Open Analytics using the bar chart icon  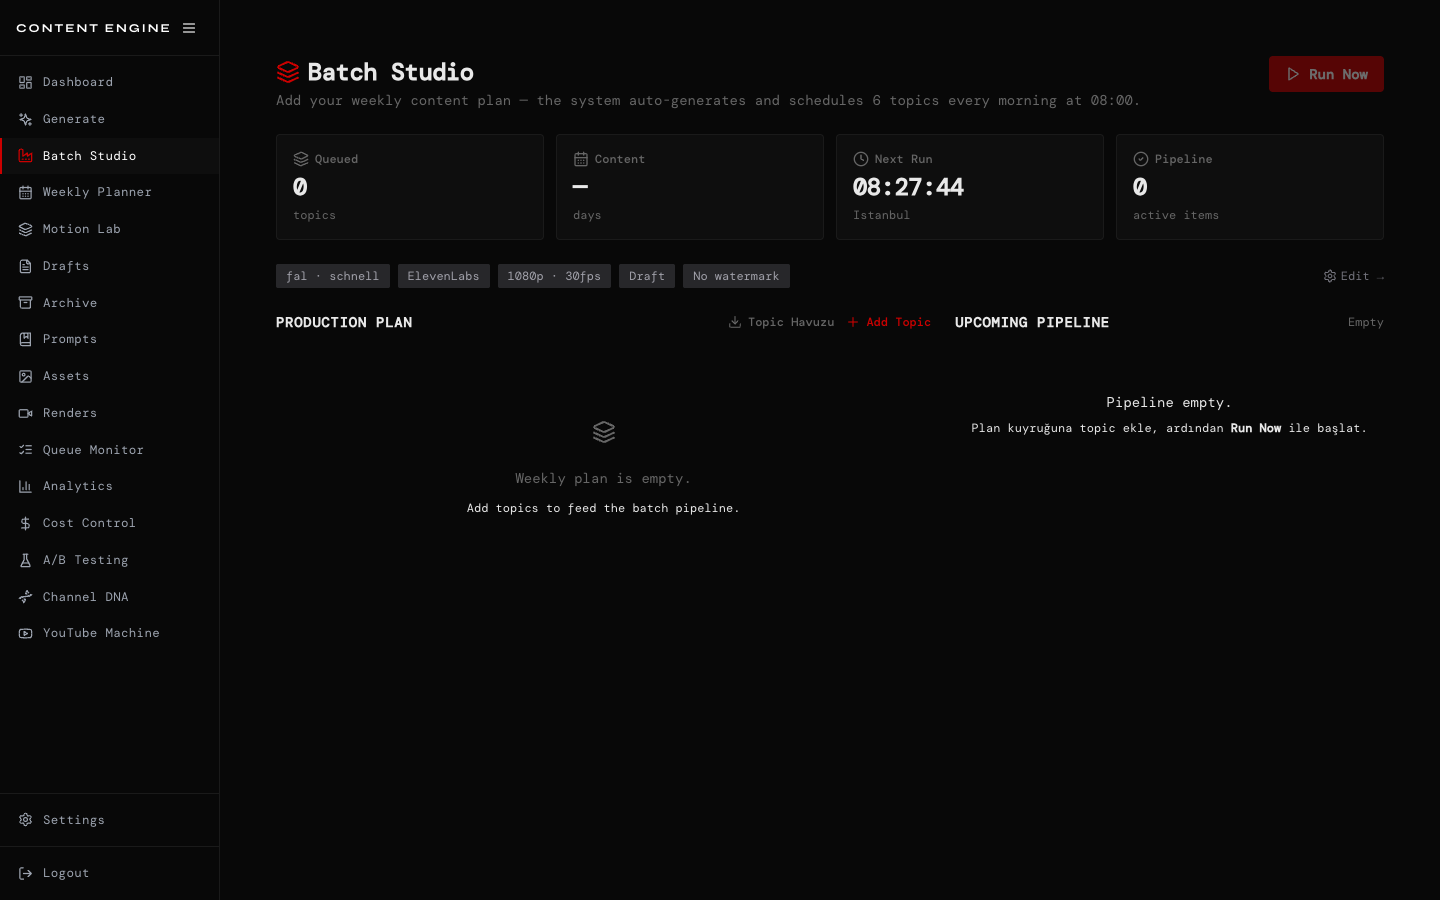[26, 486]
